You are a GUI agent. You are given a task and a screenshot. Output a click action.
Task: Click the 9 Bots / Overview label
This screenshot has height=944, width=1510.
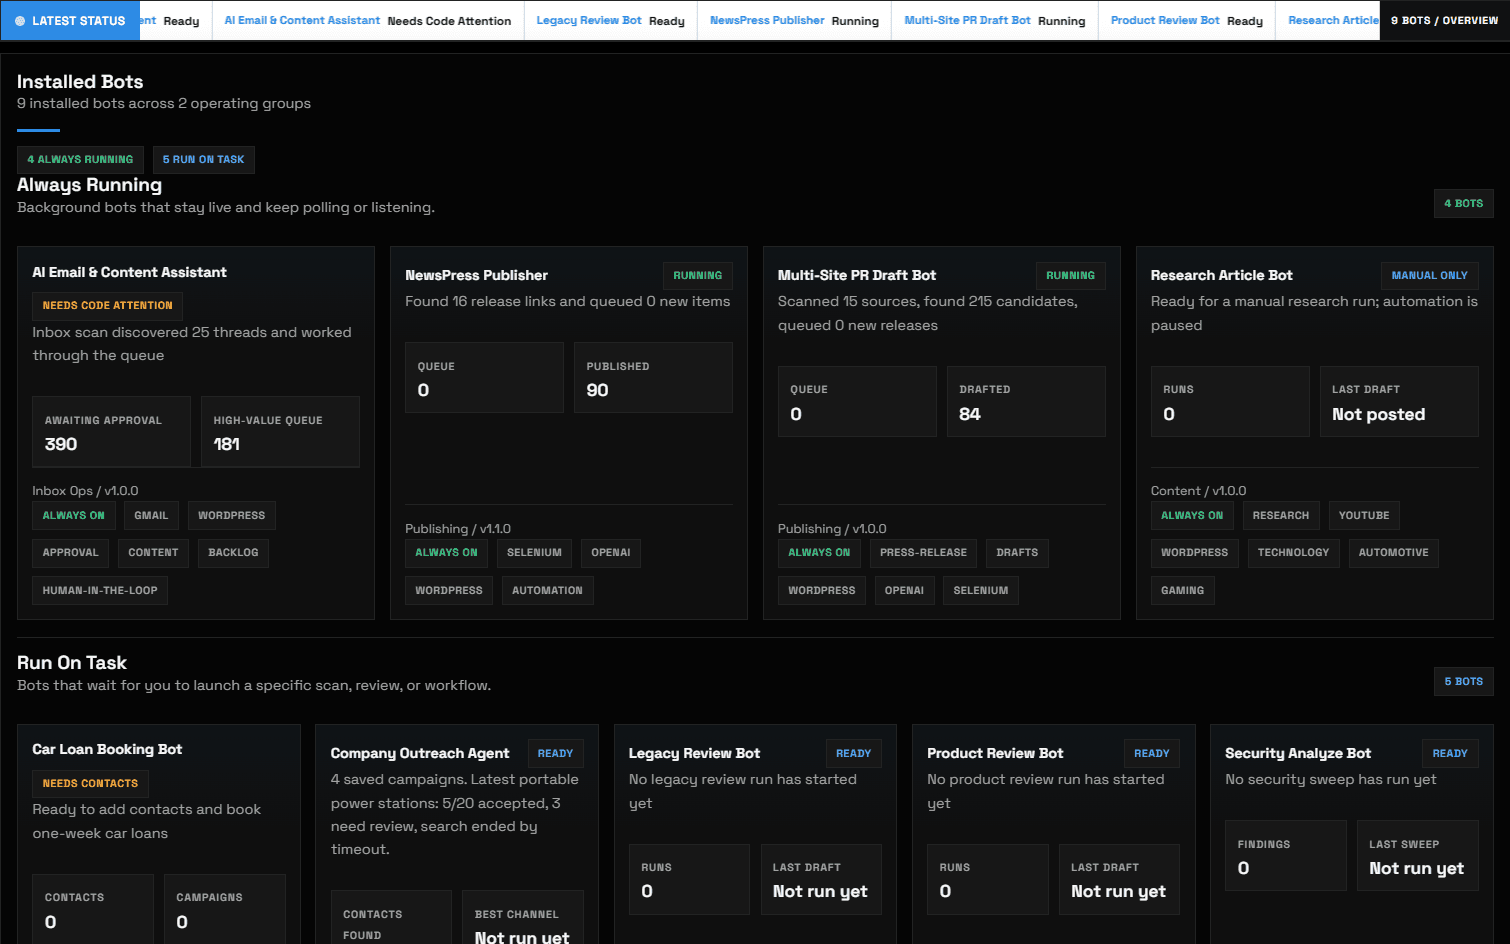(x=1444, y=20)
